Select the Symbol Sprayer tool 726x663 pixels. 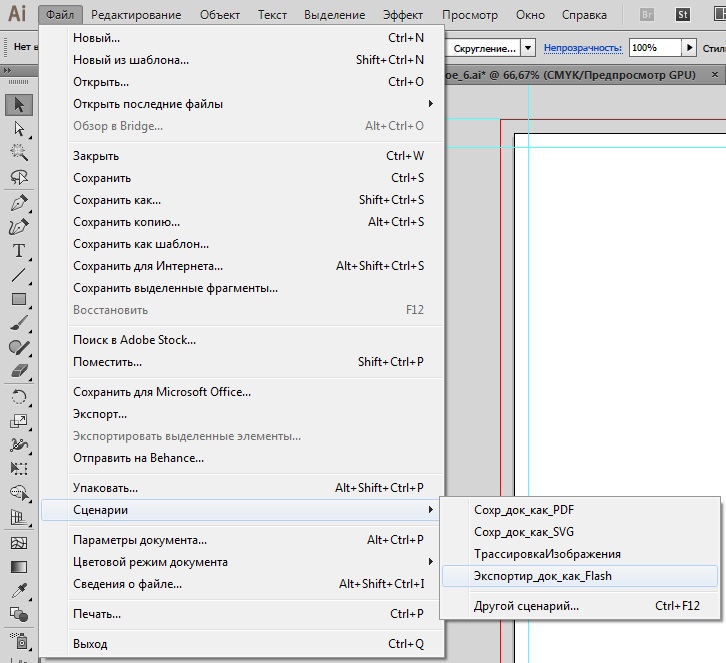19,641
